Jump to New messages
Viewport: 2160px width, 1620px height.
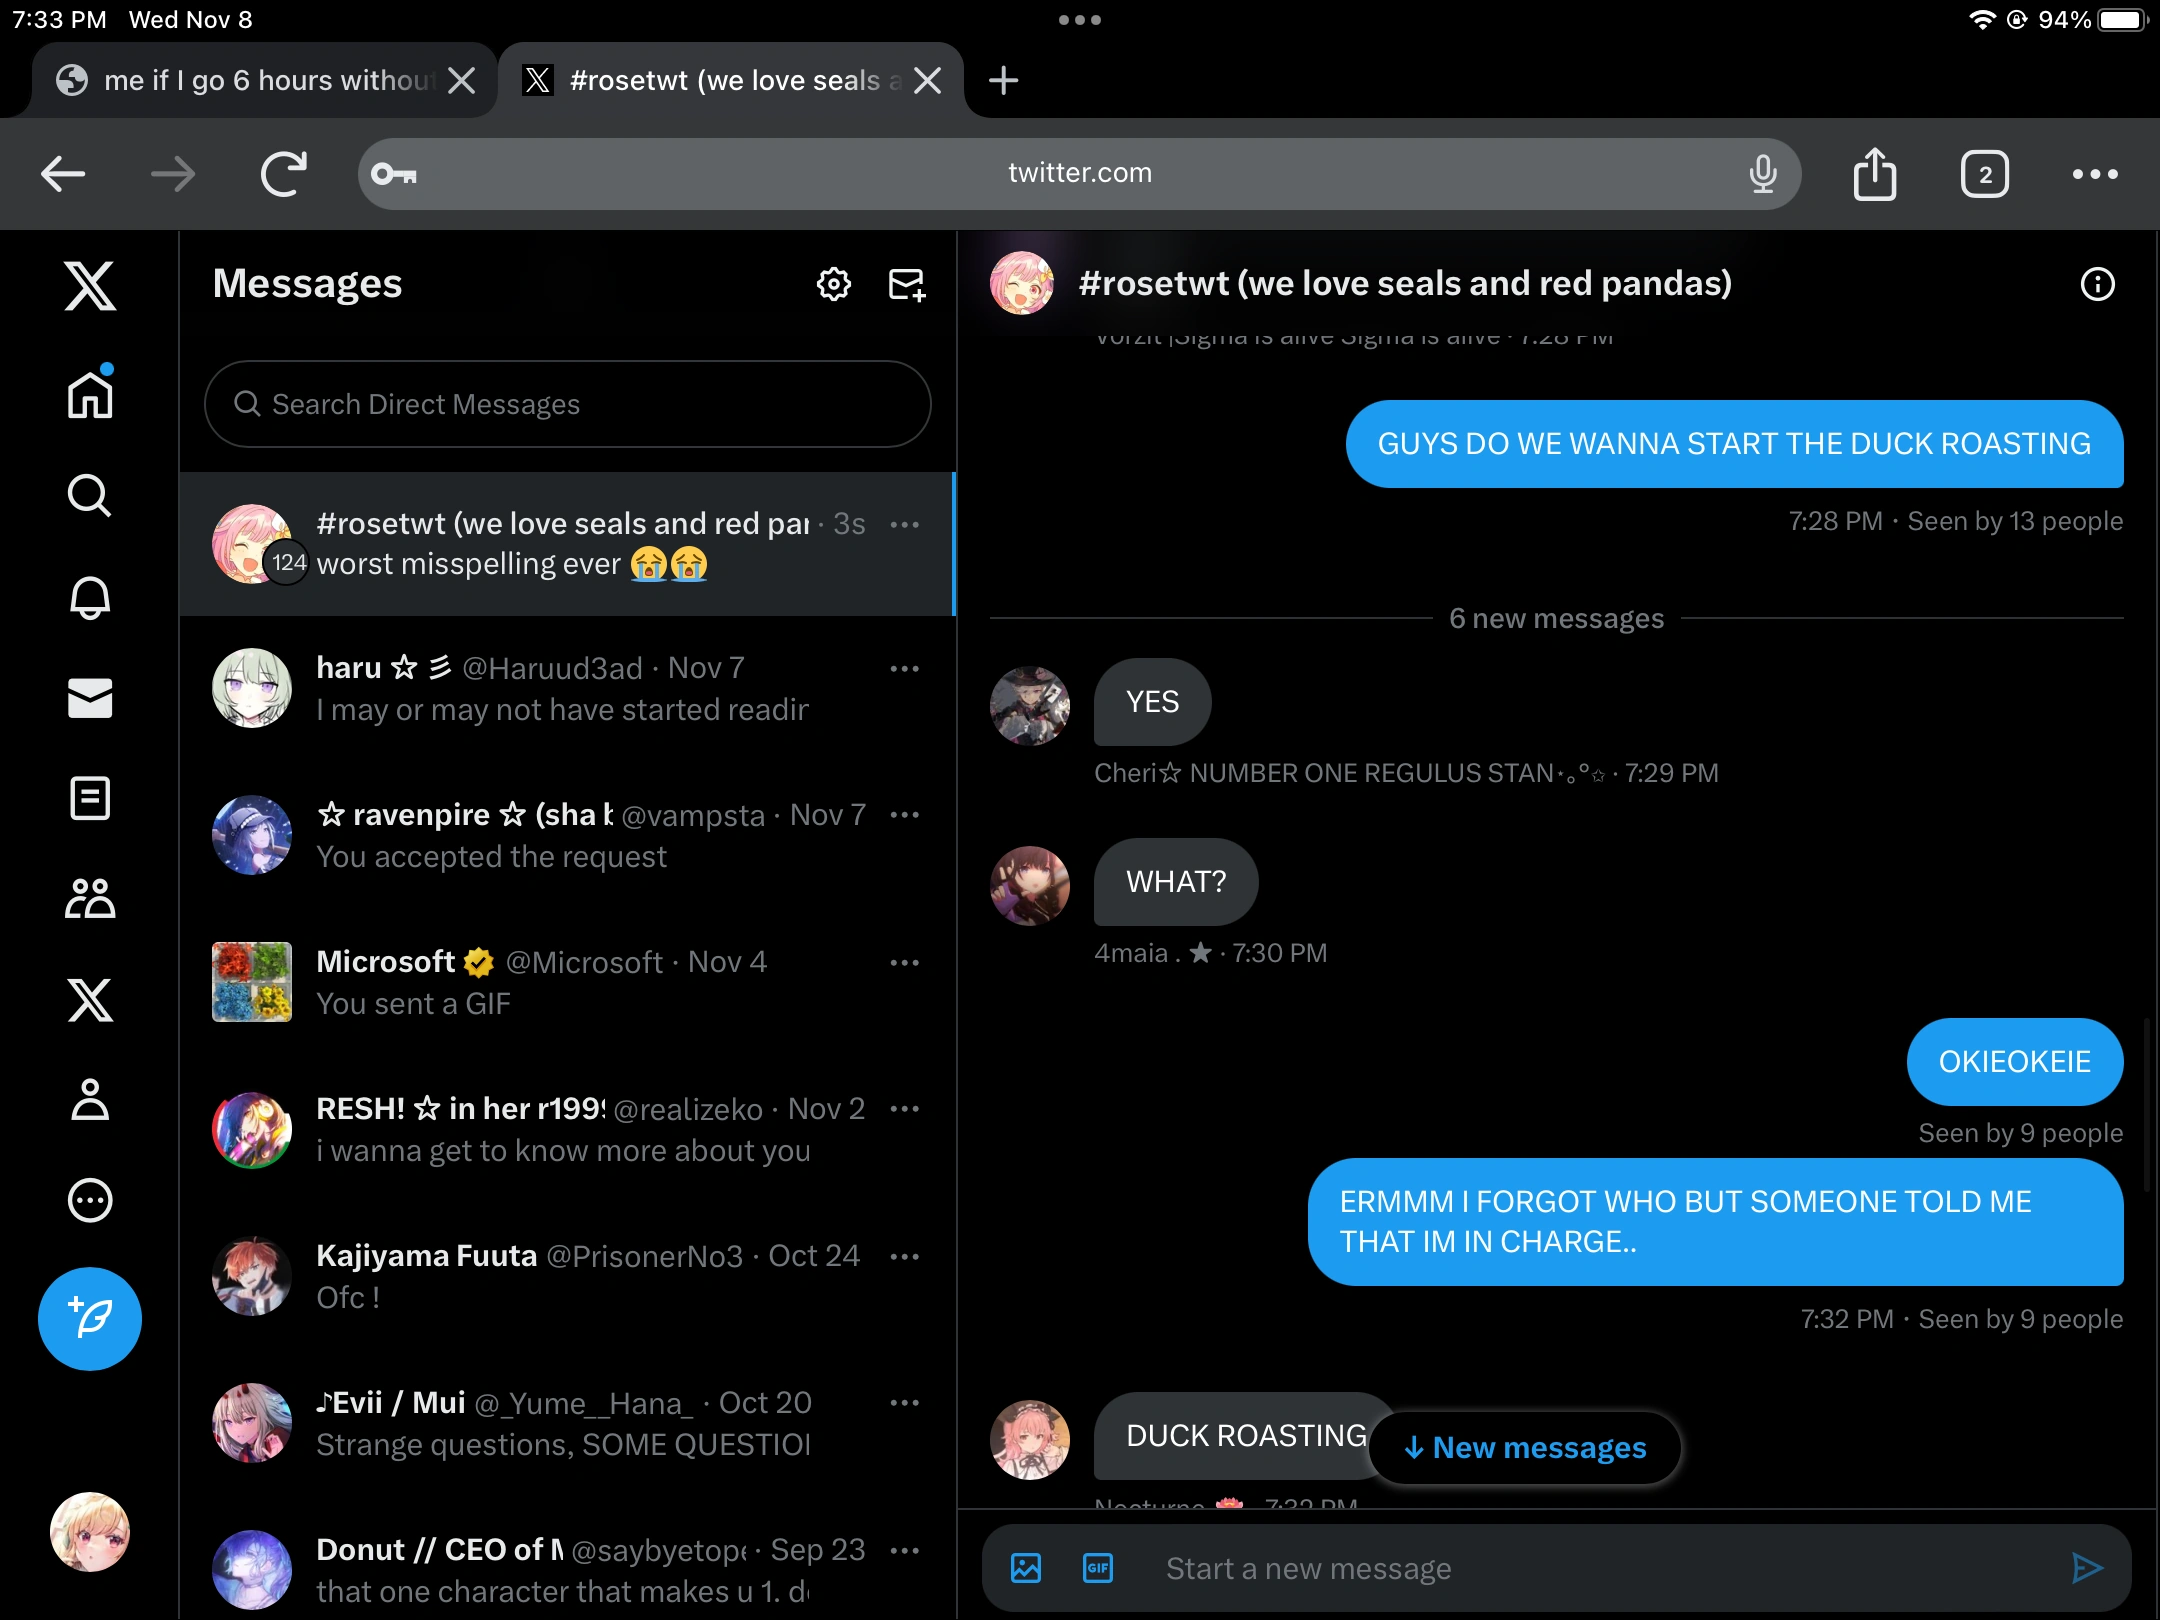1524,1447
